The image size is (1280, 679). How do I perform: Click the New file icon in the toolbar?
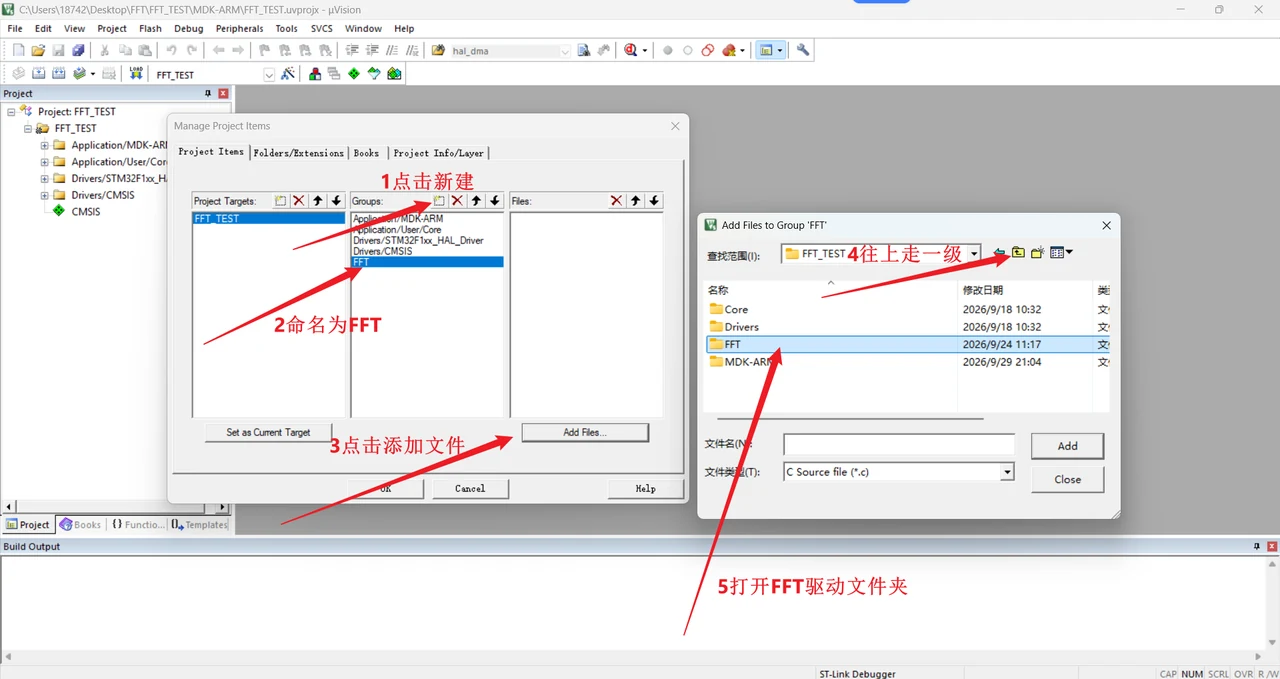[x=18, y=50]
